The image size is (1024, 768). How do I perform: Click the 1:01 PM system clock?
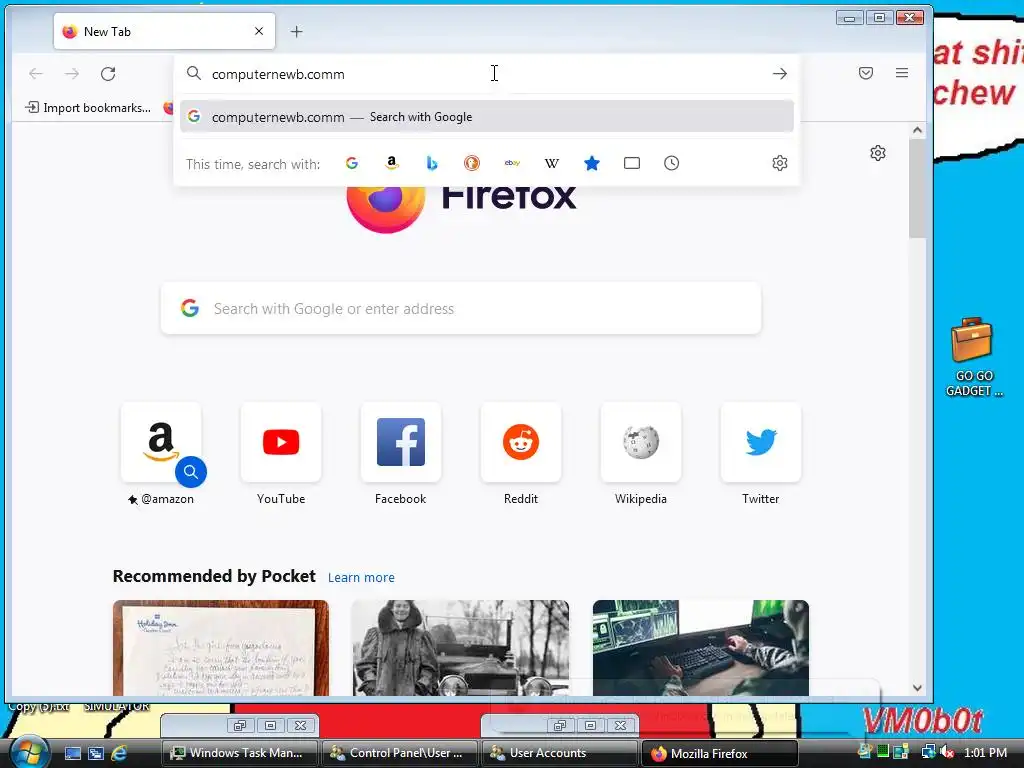(x=985, y=752)
